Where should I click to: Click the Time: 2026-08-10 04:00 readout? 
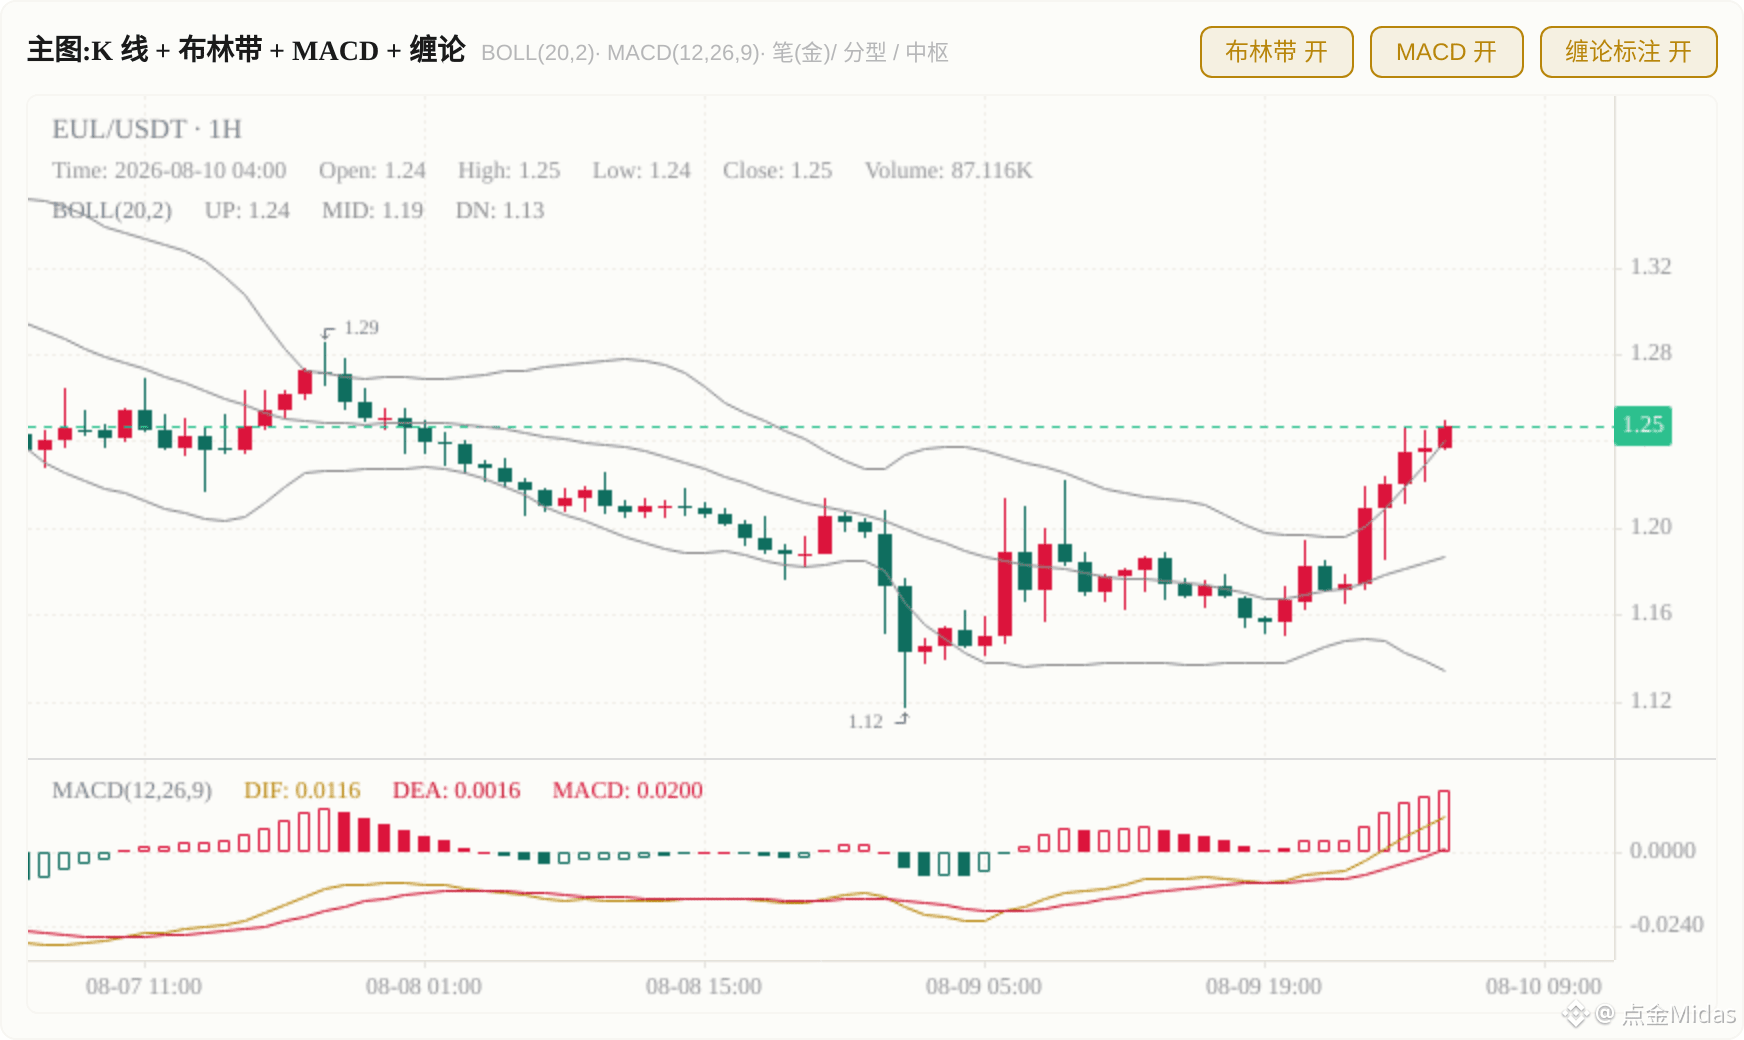[169, 170]
